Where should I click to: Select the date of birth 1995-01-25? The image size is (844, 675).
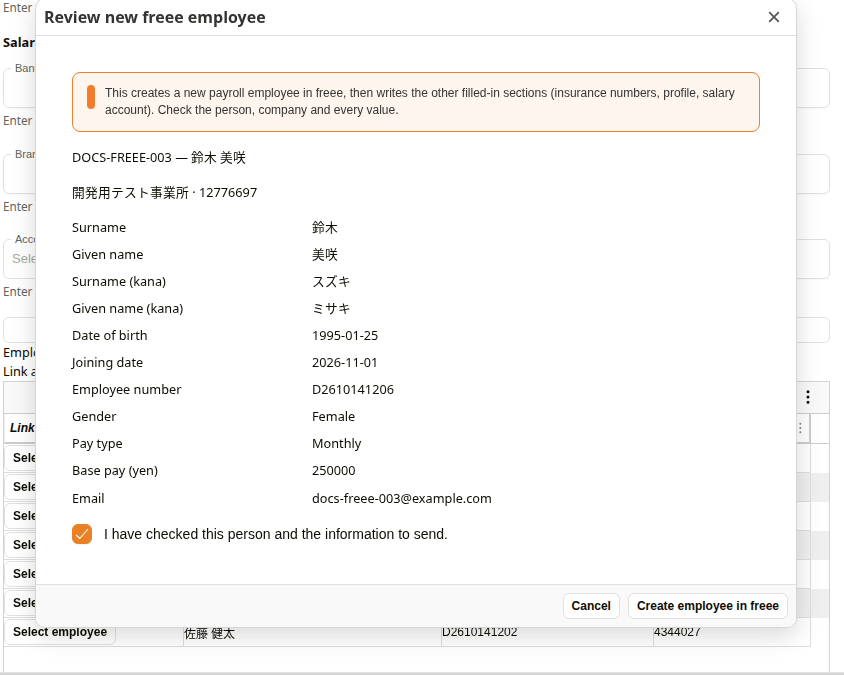coord(345,335)
